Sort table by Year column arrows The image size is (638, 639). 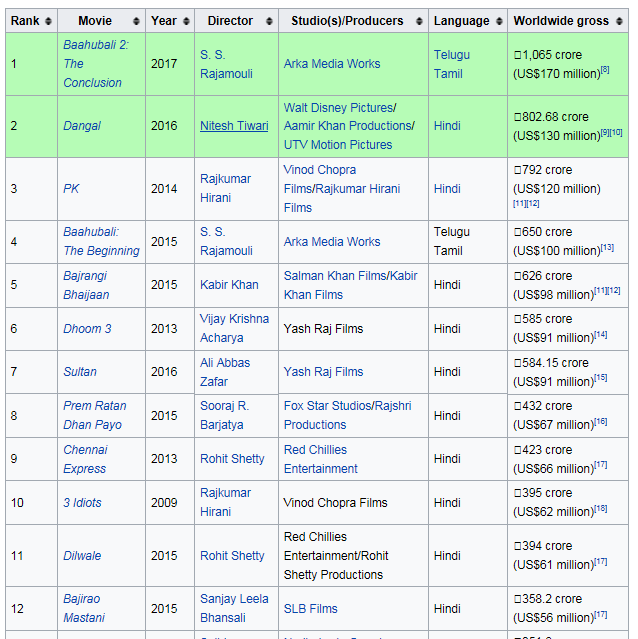click(x=186, y=21)
